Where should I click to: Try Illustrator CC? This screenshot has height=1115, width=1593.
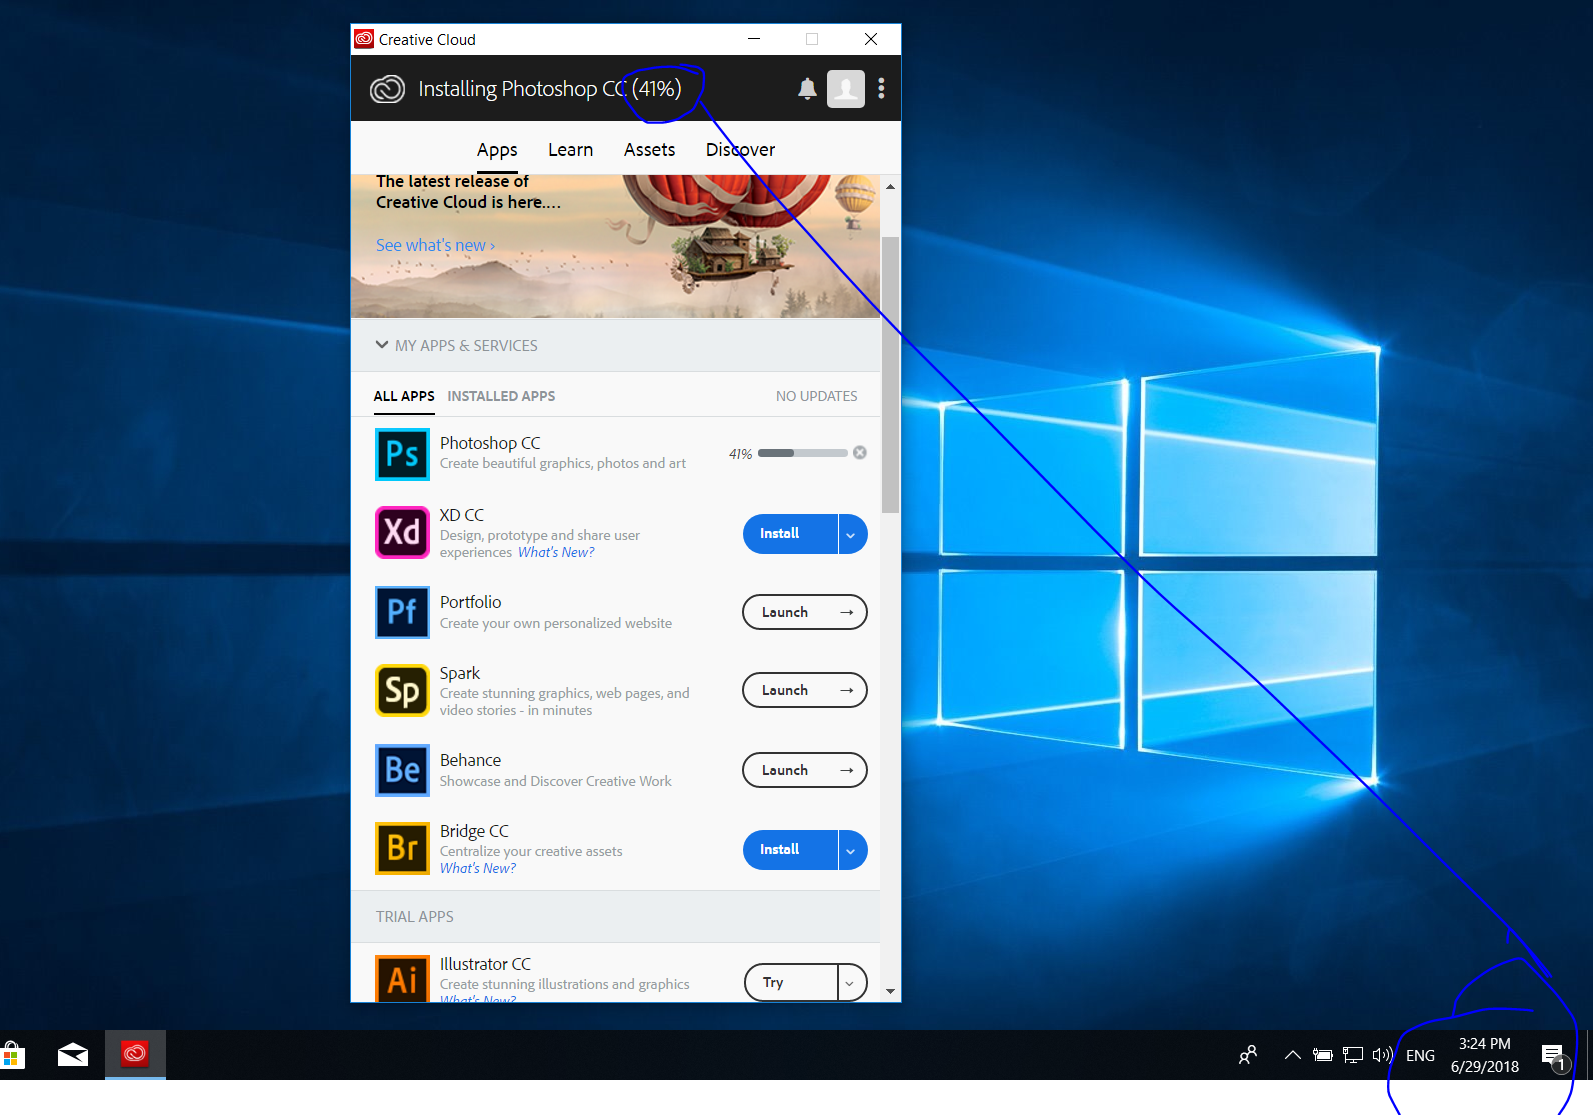coord(791,982)
